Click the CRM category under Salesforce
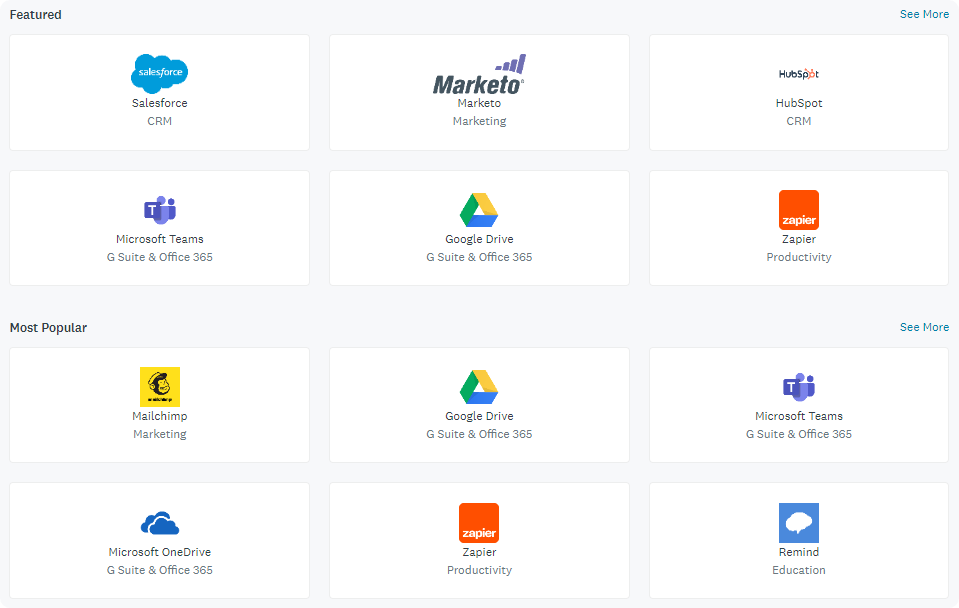The width and height of the screenshot is (959, 608). [160, 121]
